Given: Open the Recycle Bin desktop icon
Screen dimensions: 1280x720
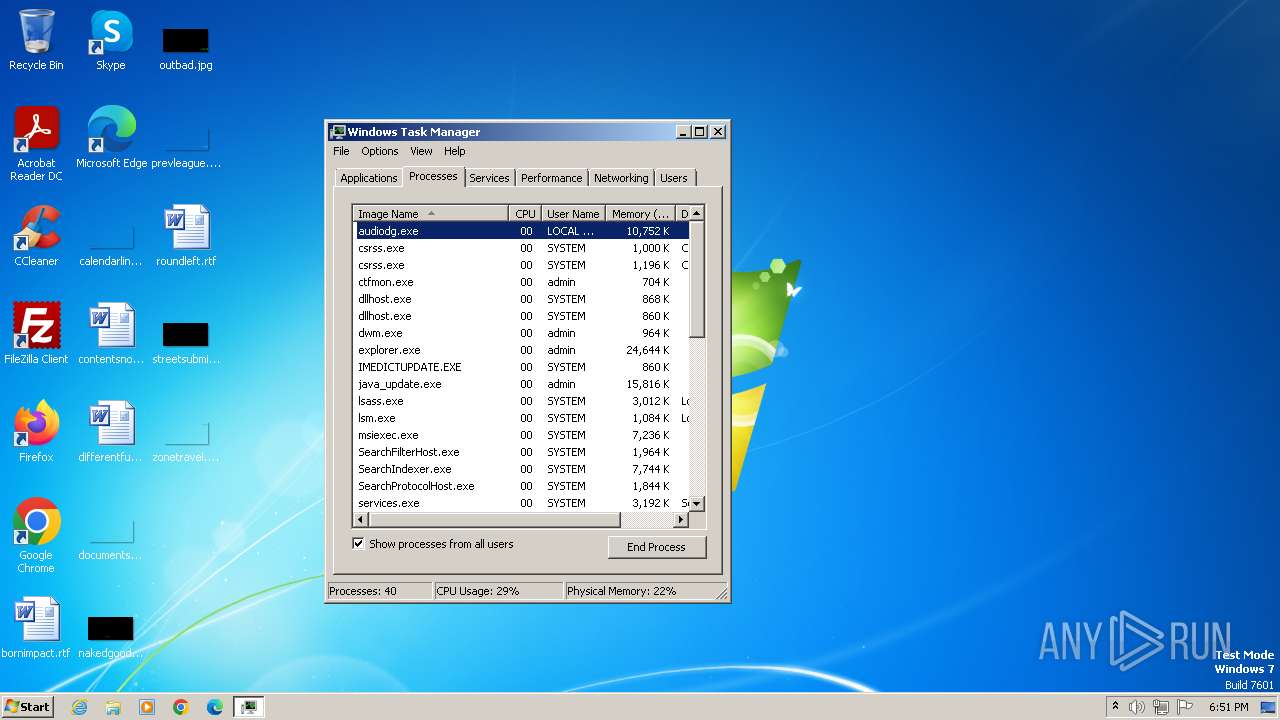Looking at the screenshot, I should coord(36,40).
